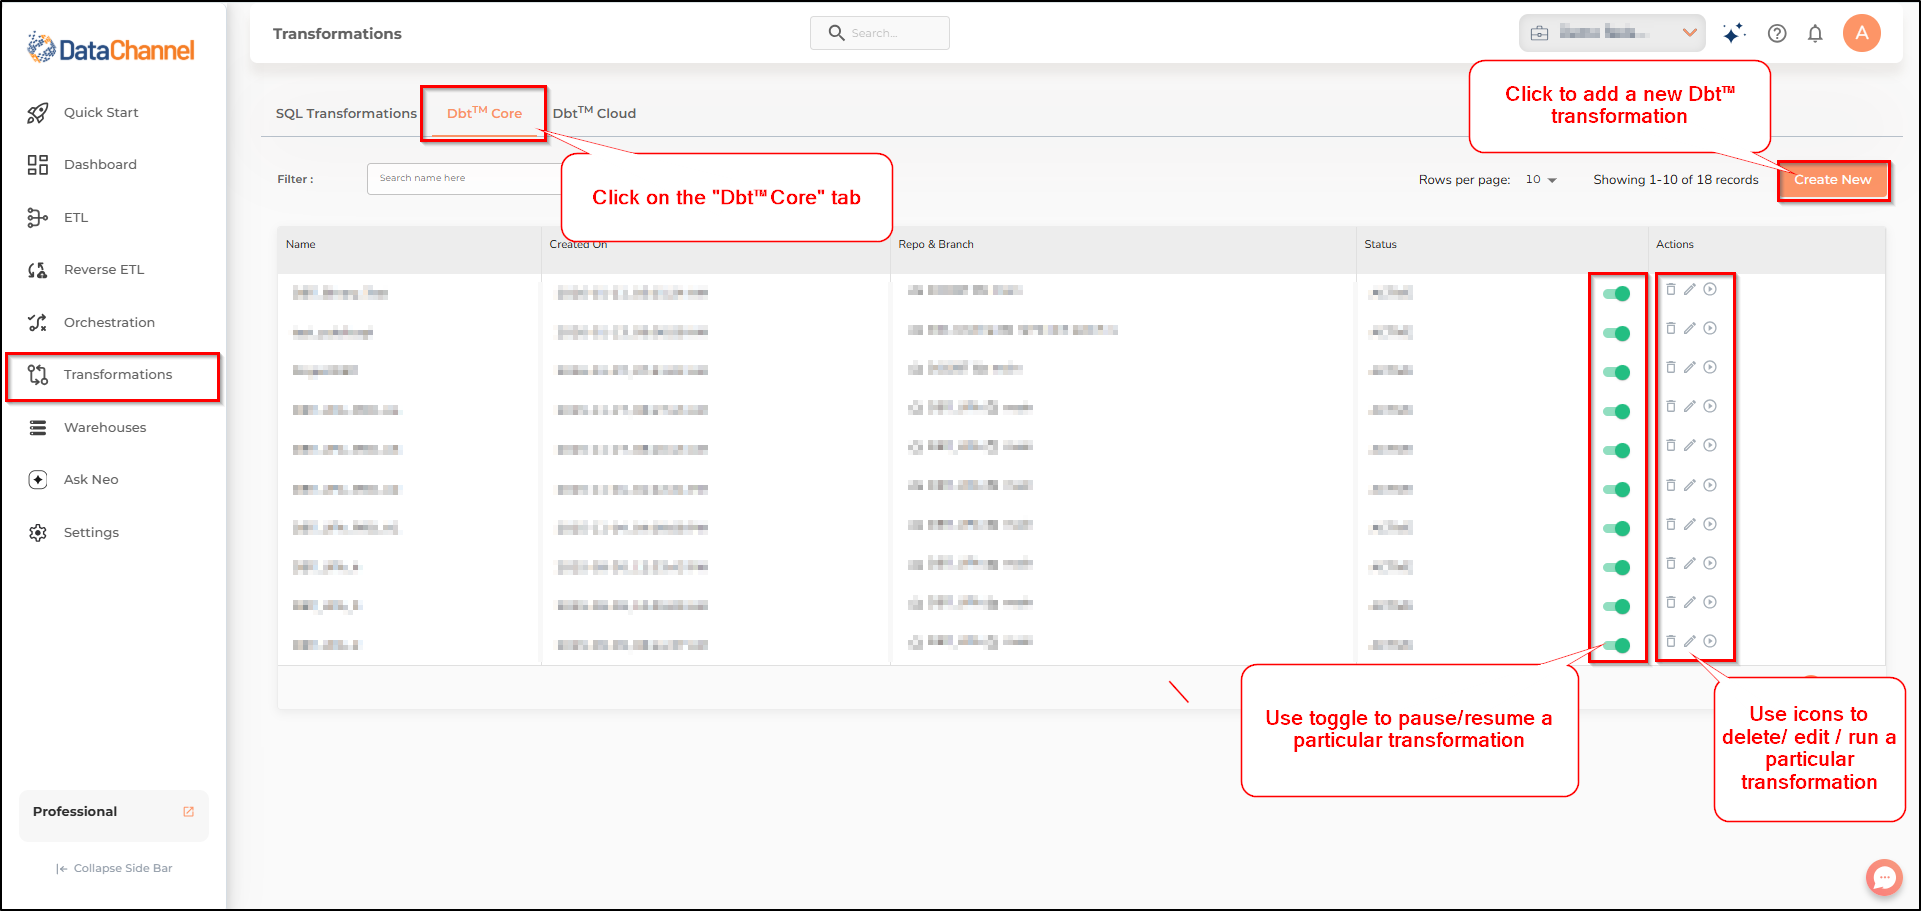Edit the sixth transformation row
This screenshot has width=1921, height=911.
point(1690,485)
